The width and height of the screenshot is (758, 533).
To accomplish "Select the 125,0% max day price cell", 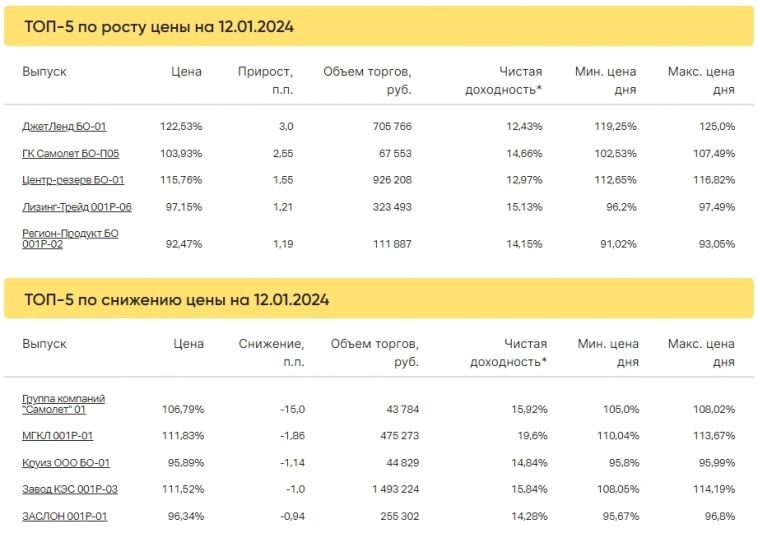I will coord(714,127).
